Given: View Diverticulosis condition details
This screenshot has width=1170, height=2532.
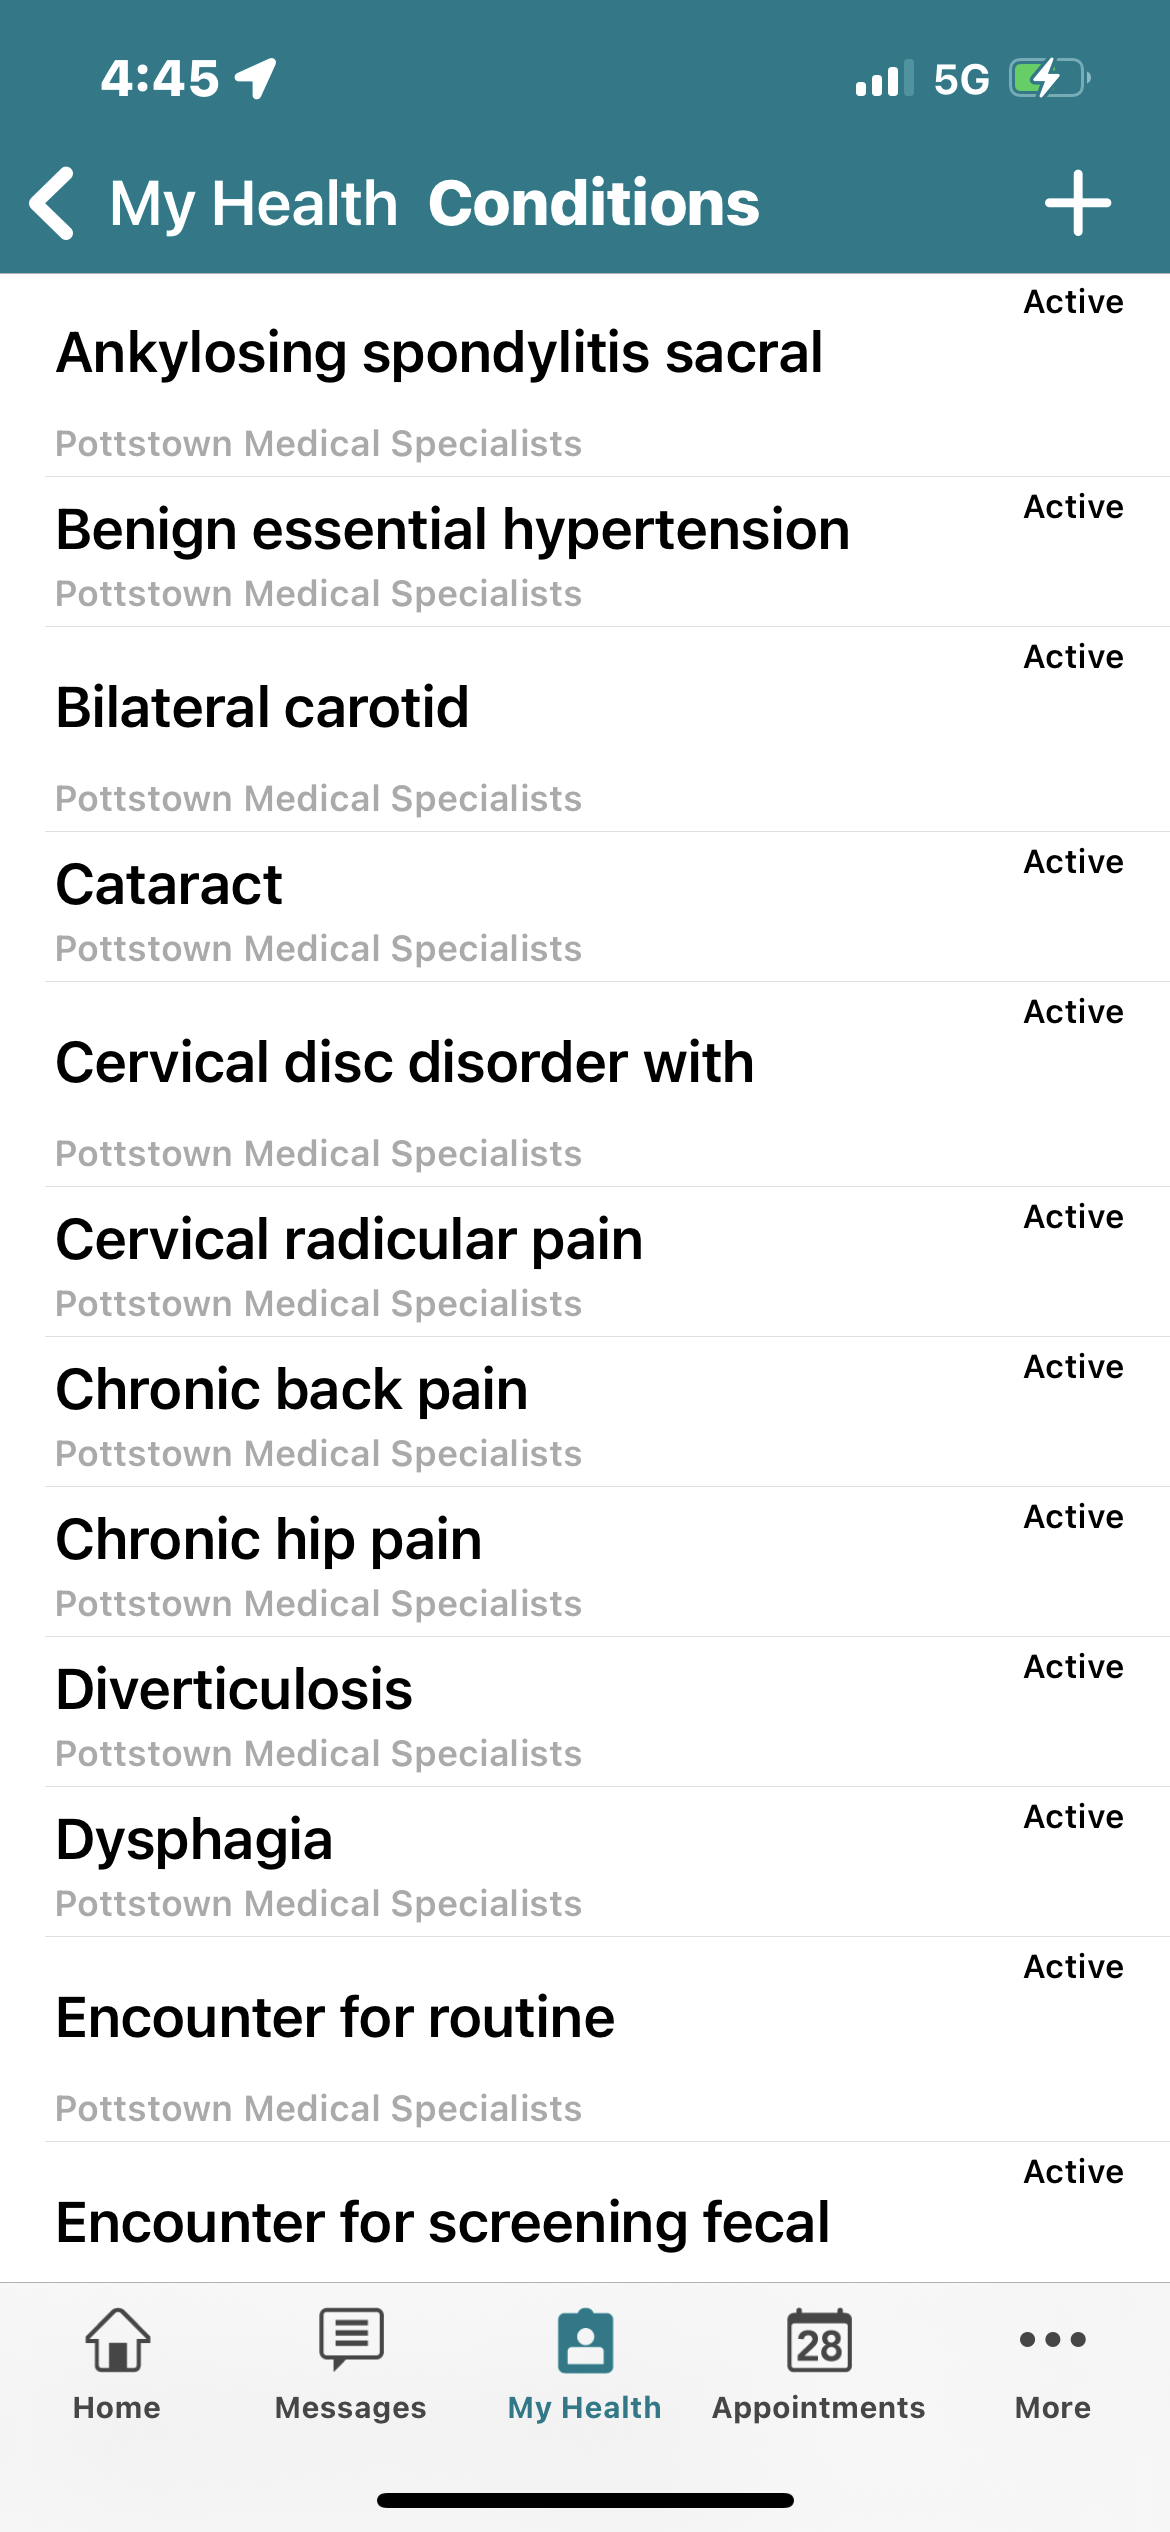Looking at the screenshot, I should click(234, 1690).
